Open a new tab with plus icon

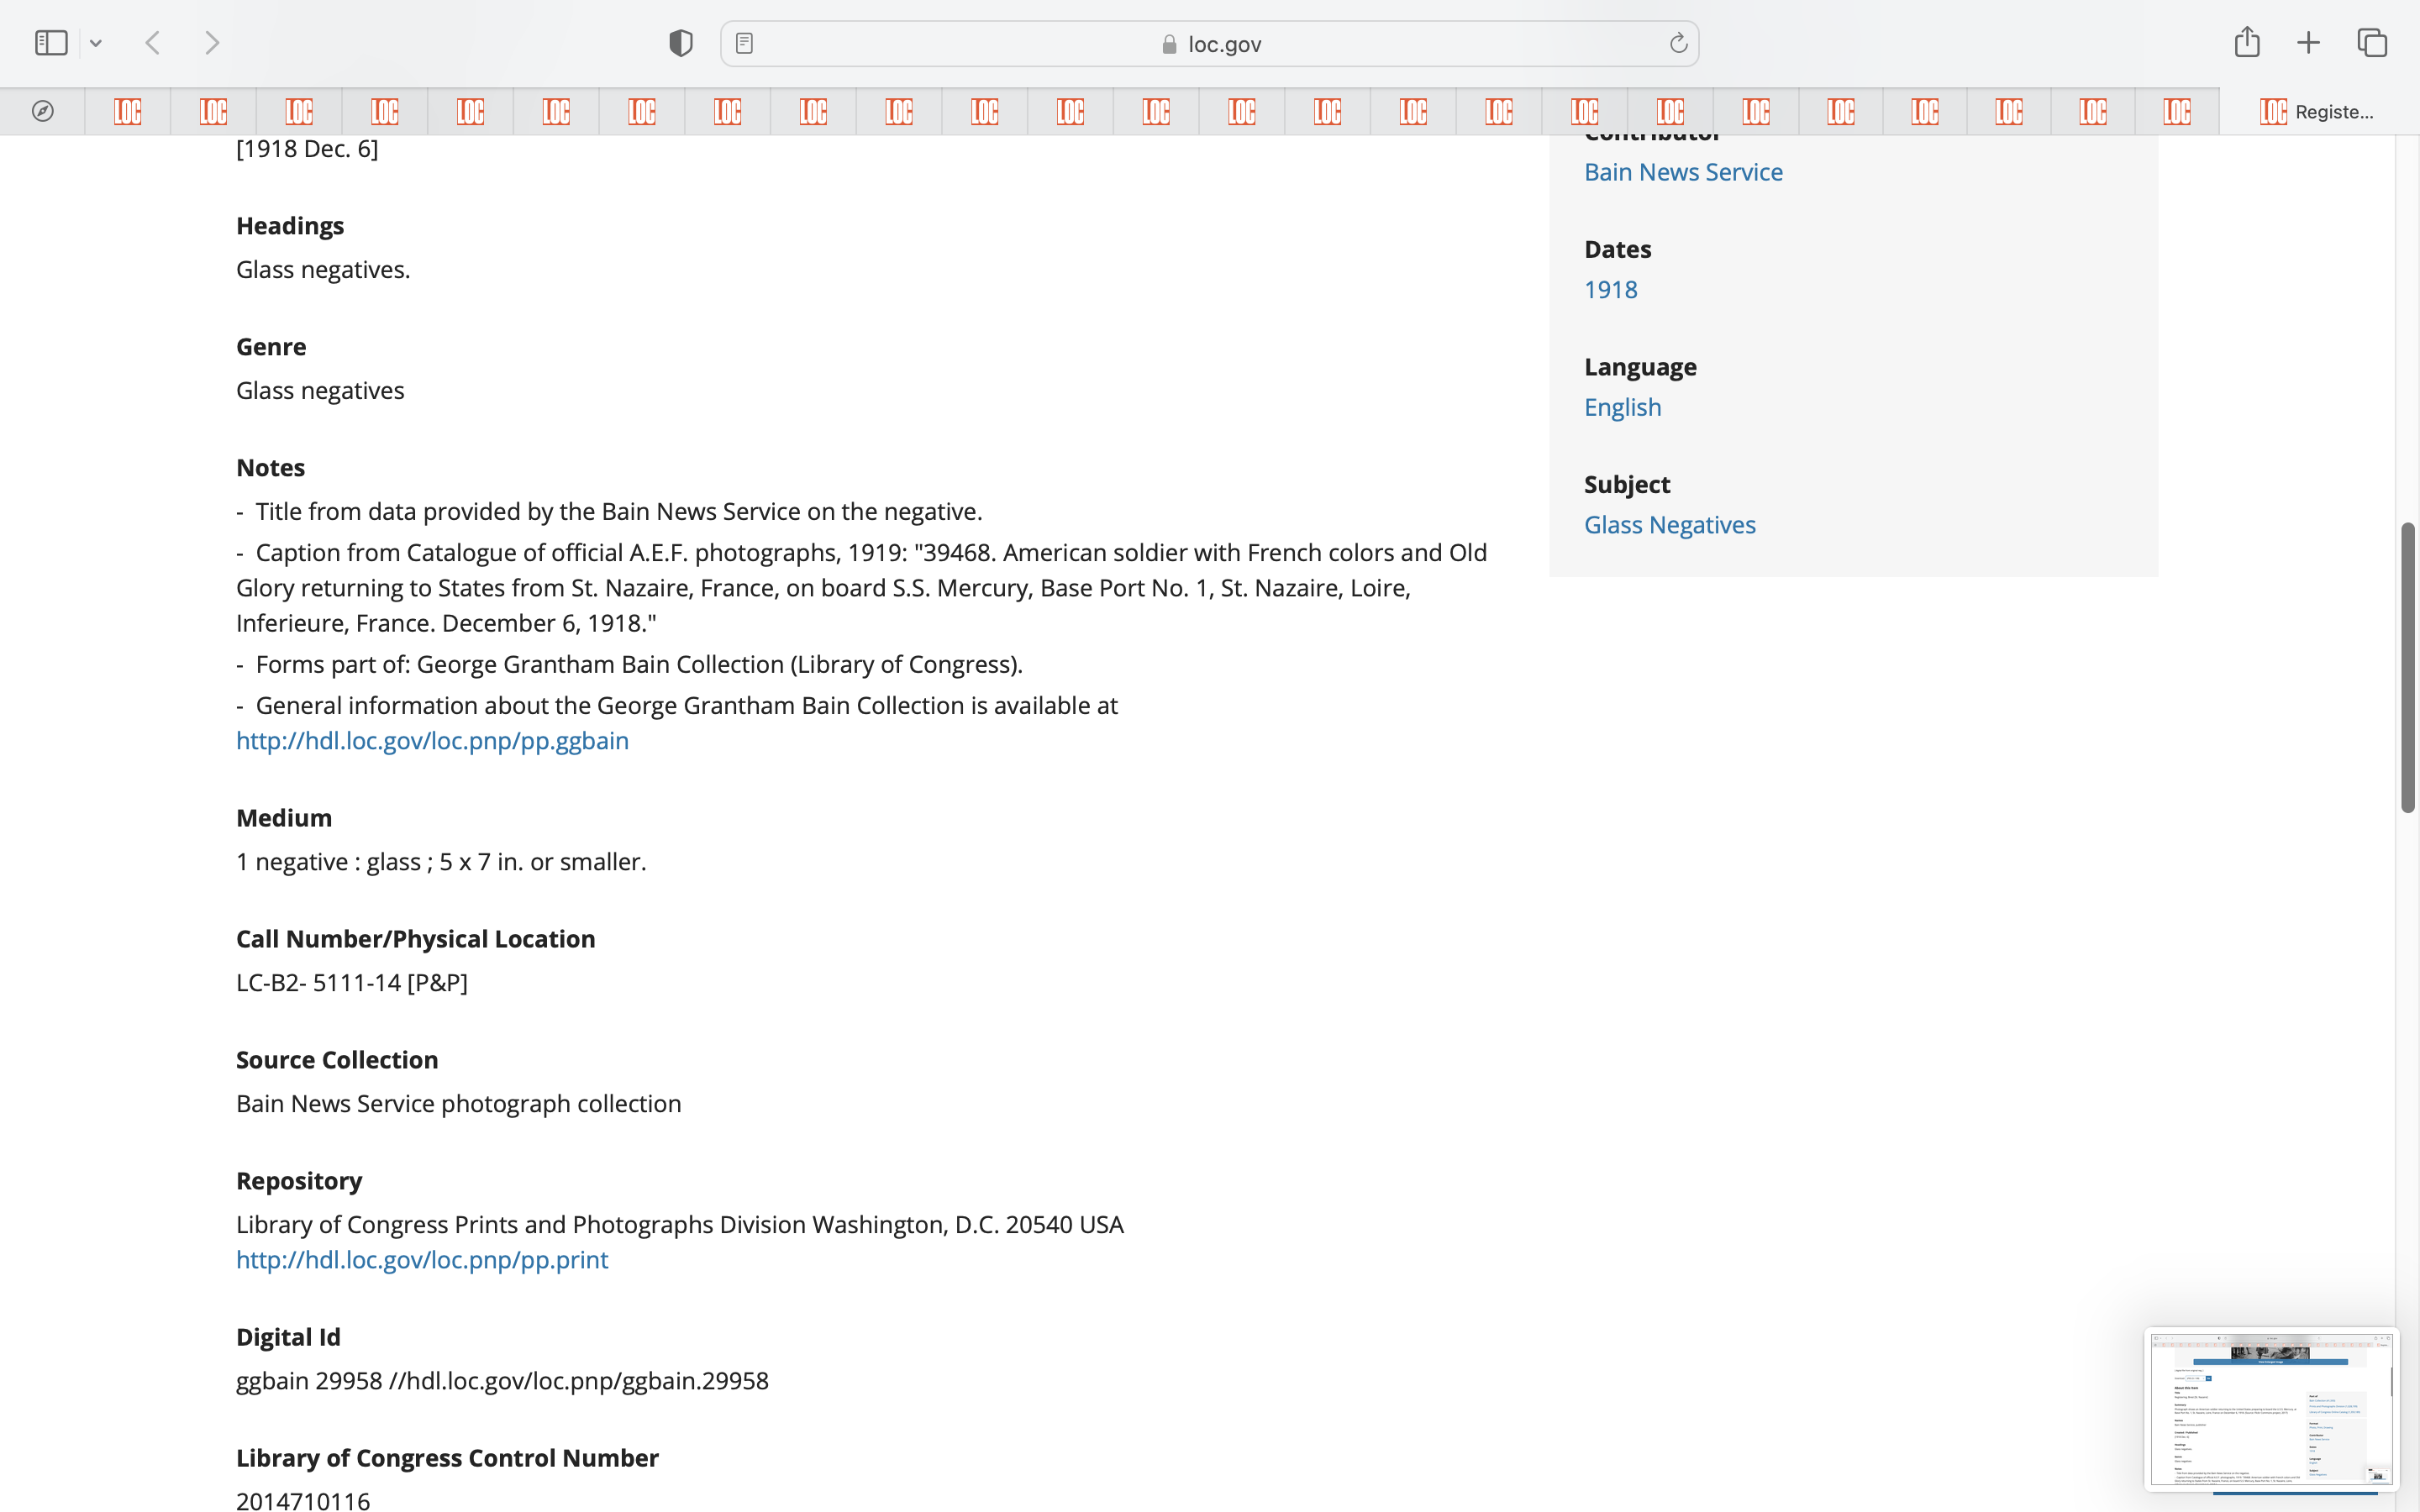pos(2308,43)
